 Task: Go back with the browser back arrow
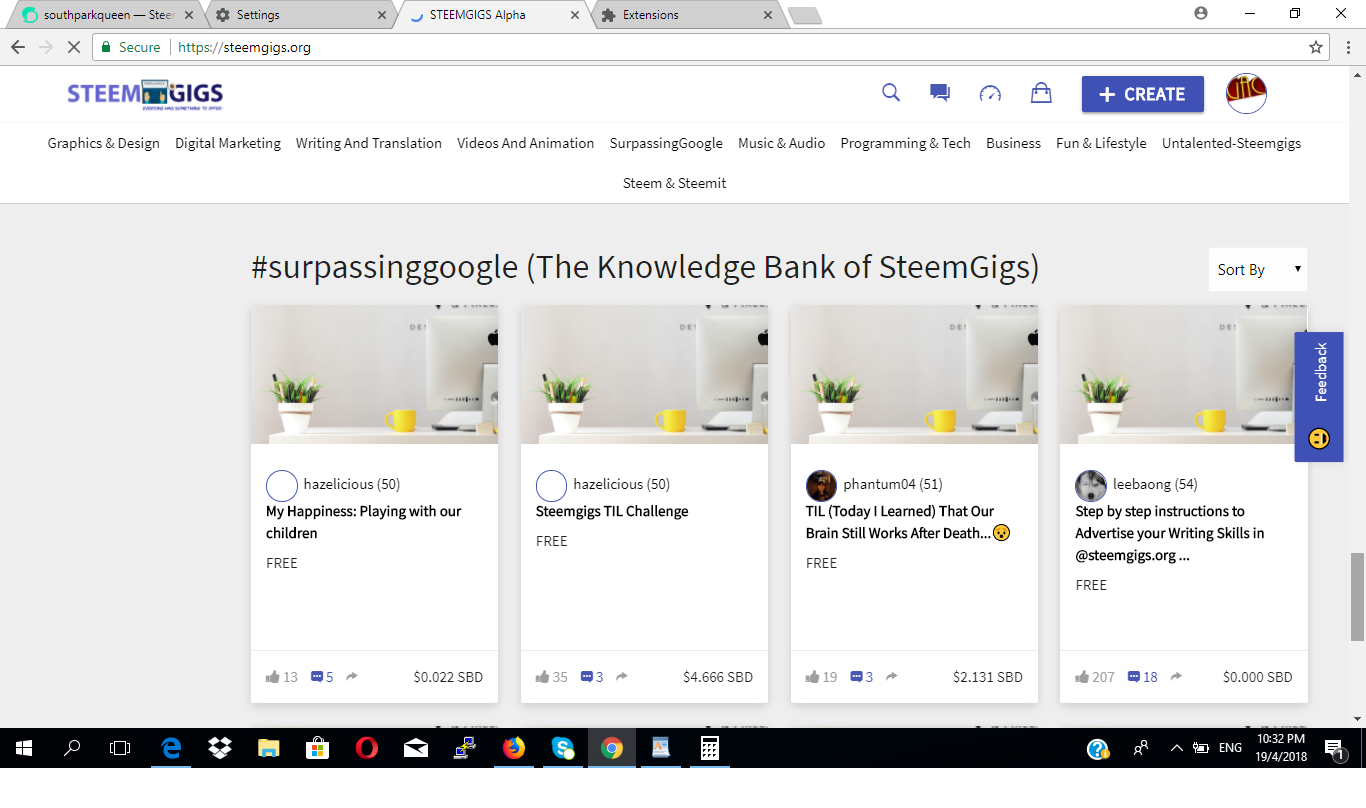click(x=18, y=47)
